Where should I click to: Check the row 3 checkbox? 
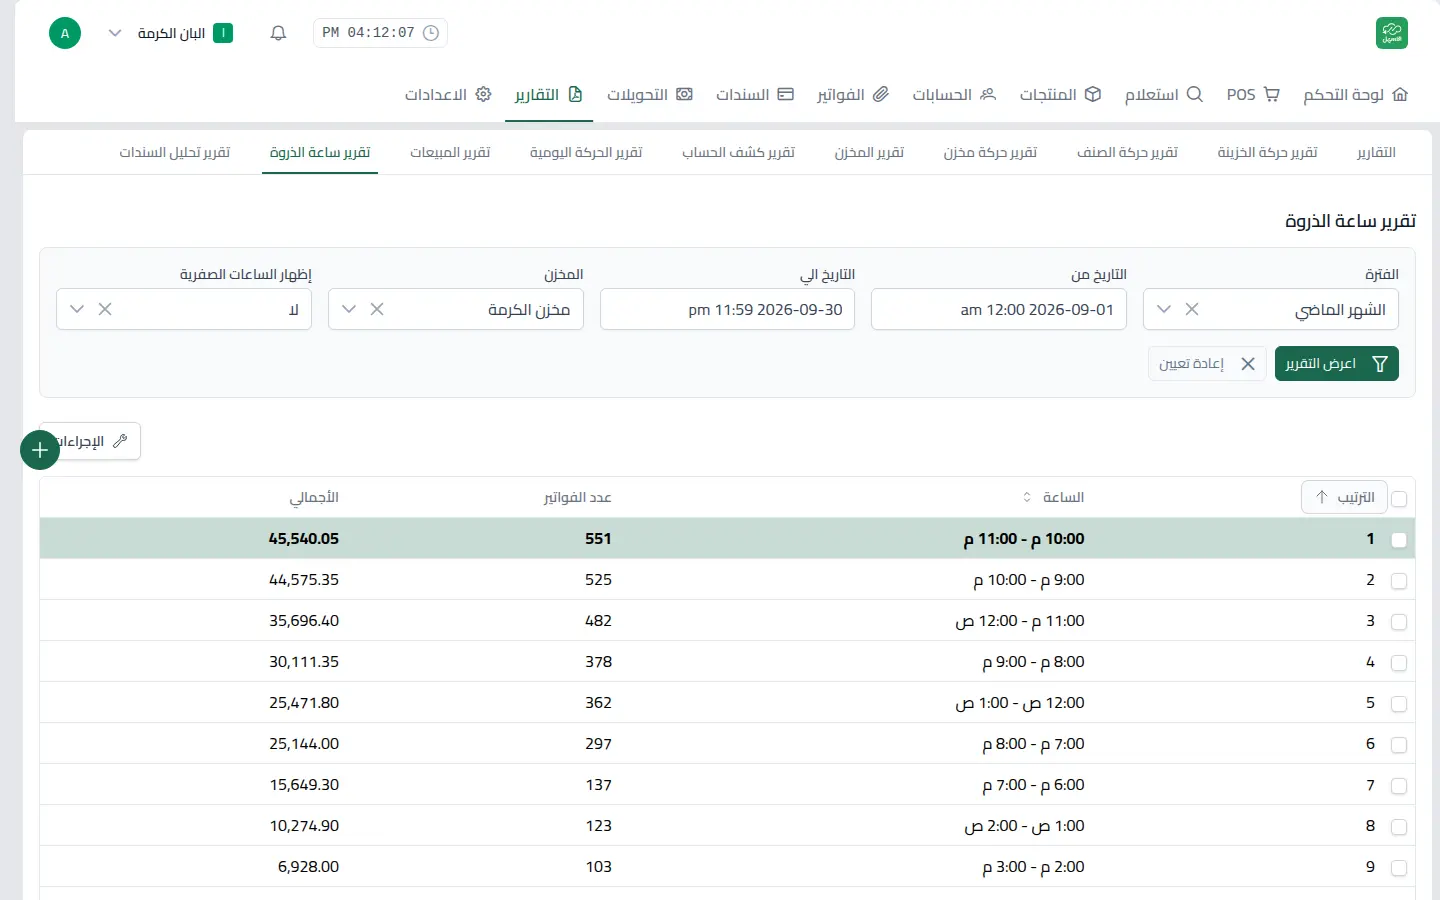(x=1399, y=622)
